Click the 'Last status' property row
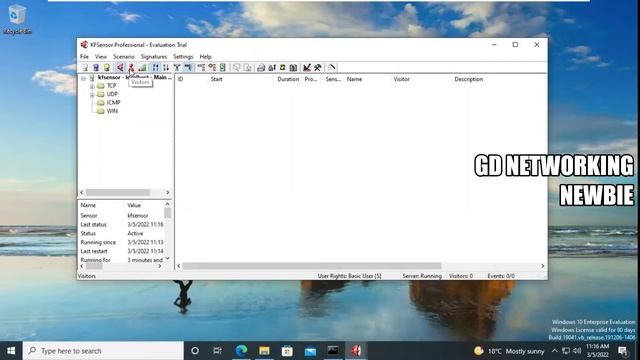Image resolution: width=640 pixels, height=360 pixels. coord(122,224)
